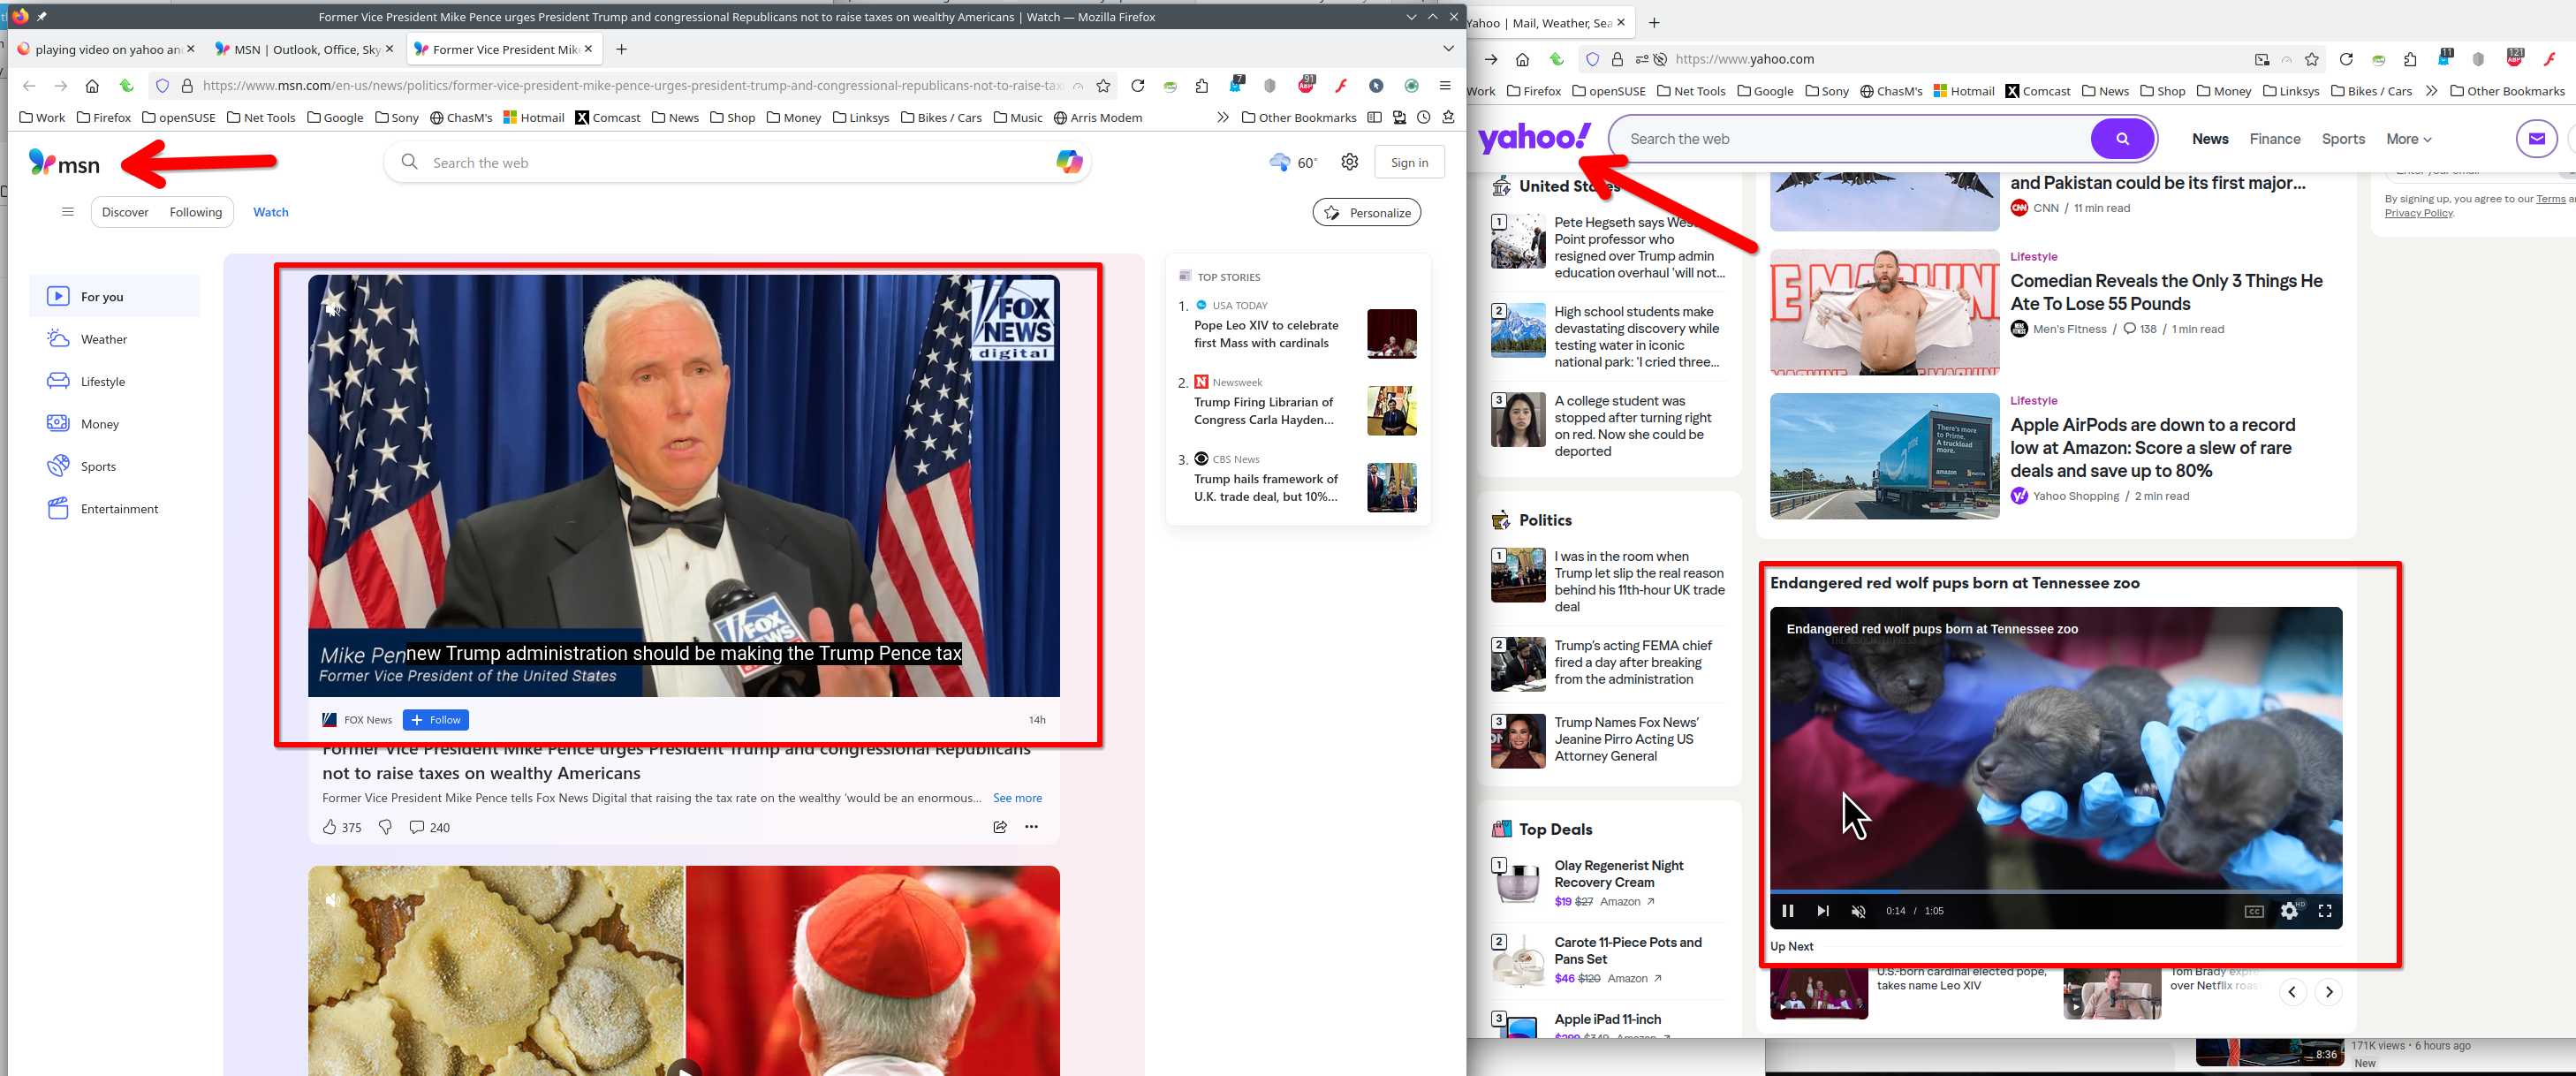This screenshot has width=2576, height=1076.
Task: Open the list all tabs dropdown in the MSN window
Action: pyautogui.click(x=1448, y=49)
